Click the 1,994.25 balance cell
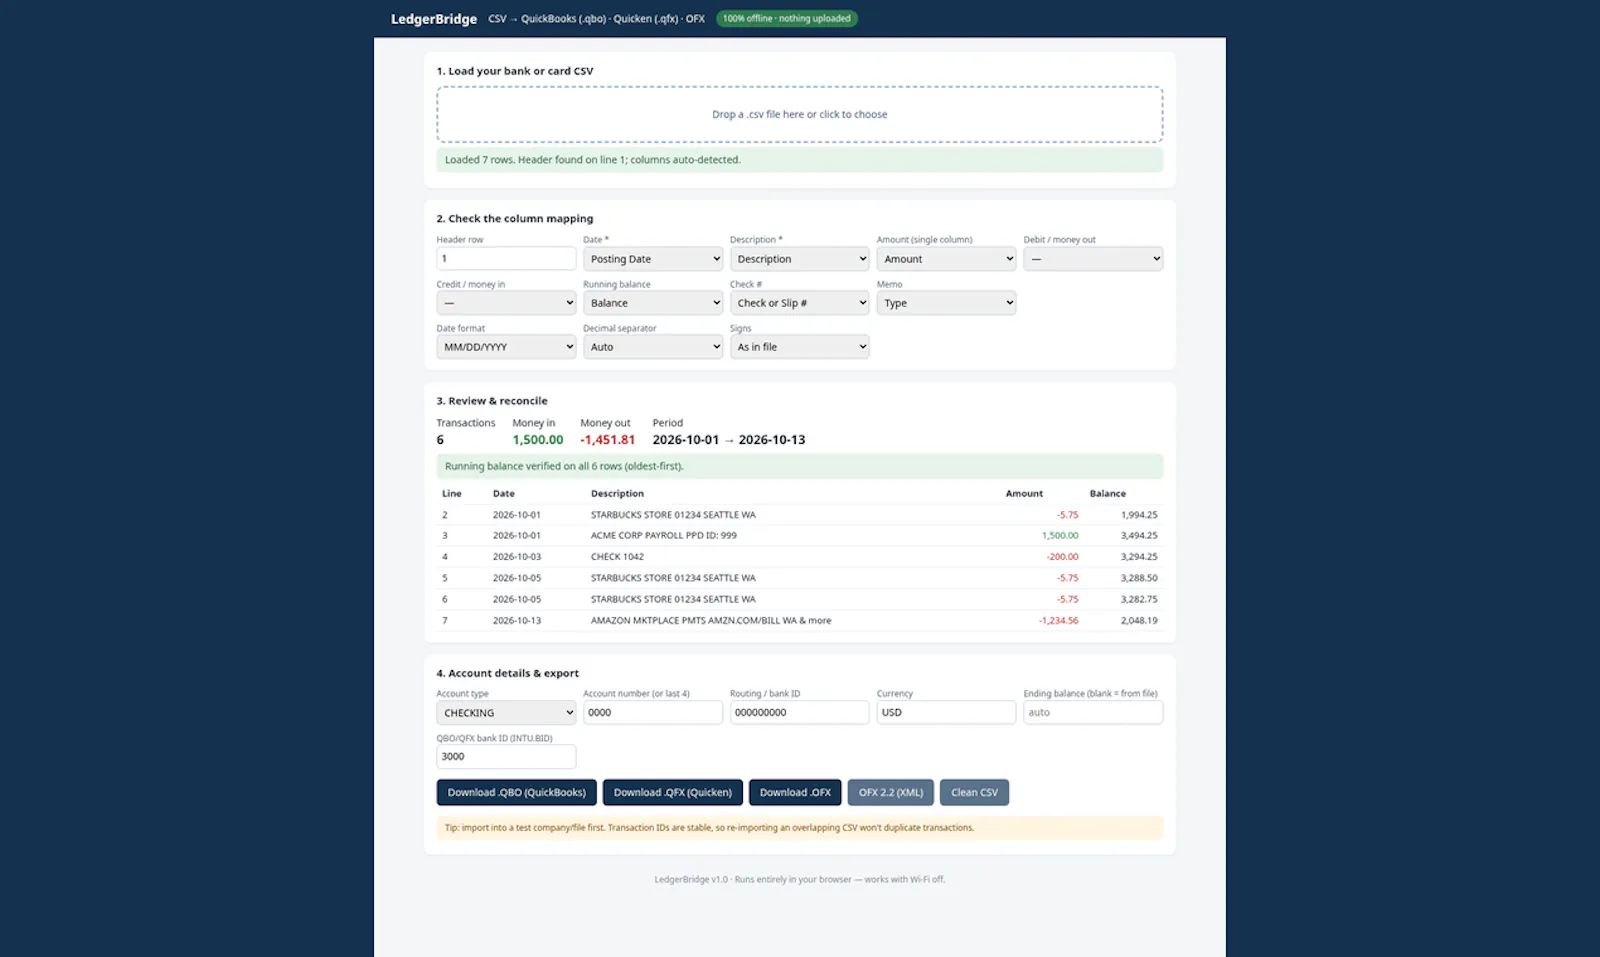 [x=1139, y=515]
